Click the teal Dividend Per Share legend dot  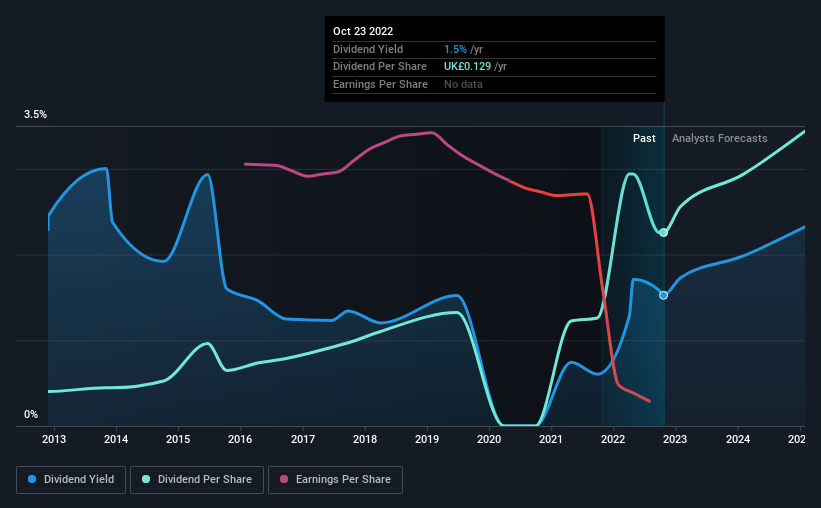[x=146, y=479]
